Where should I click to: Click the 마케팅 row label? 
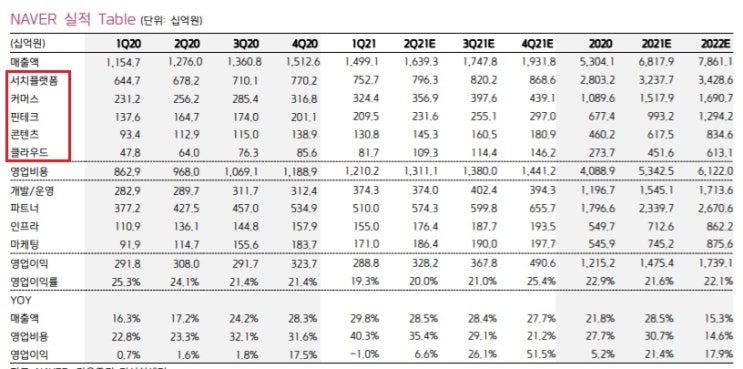(x=25, y=244)
